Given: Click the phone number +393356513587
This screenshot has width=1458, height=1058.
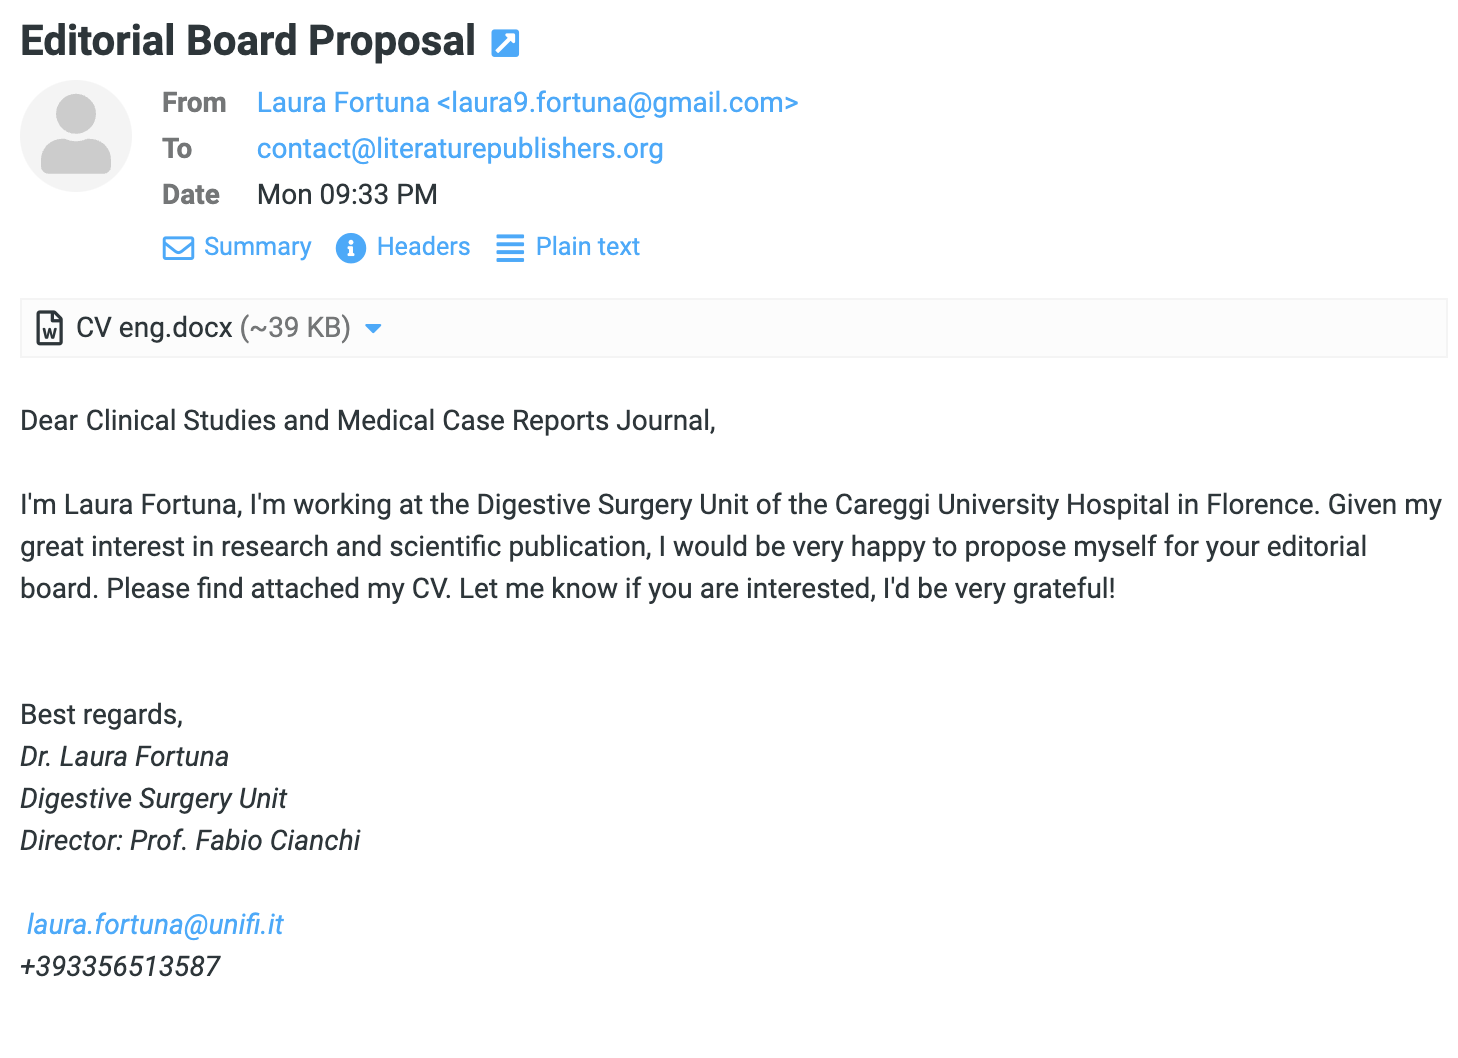Looking at the screenshot, I should [120, 966].
